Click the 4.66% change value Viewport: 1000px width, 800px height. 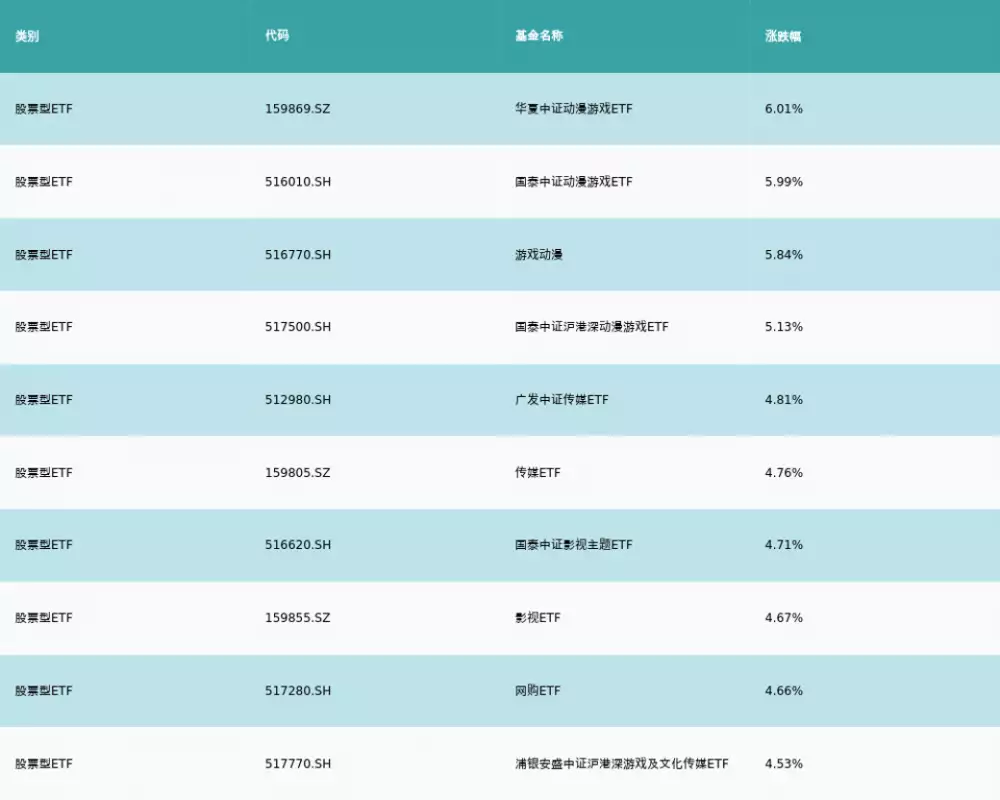tap(784, 690)
